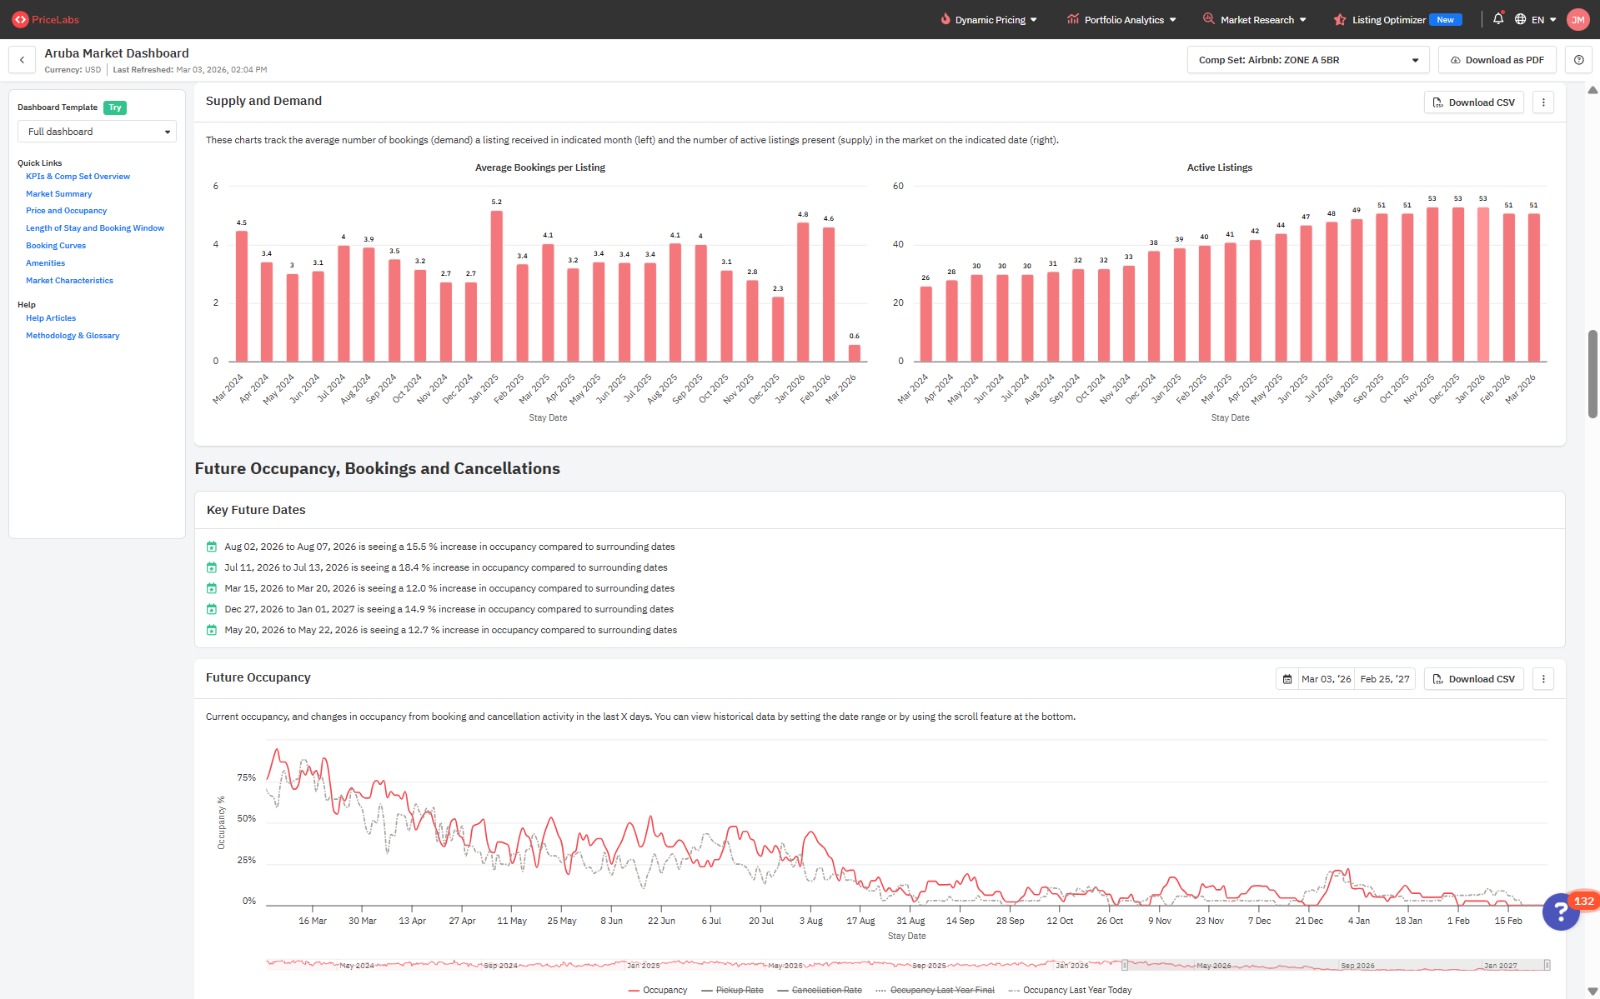
Task: Open the floating help chat bubble
Action: [x=1561, y=912]
